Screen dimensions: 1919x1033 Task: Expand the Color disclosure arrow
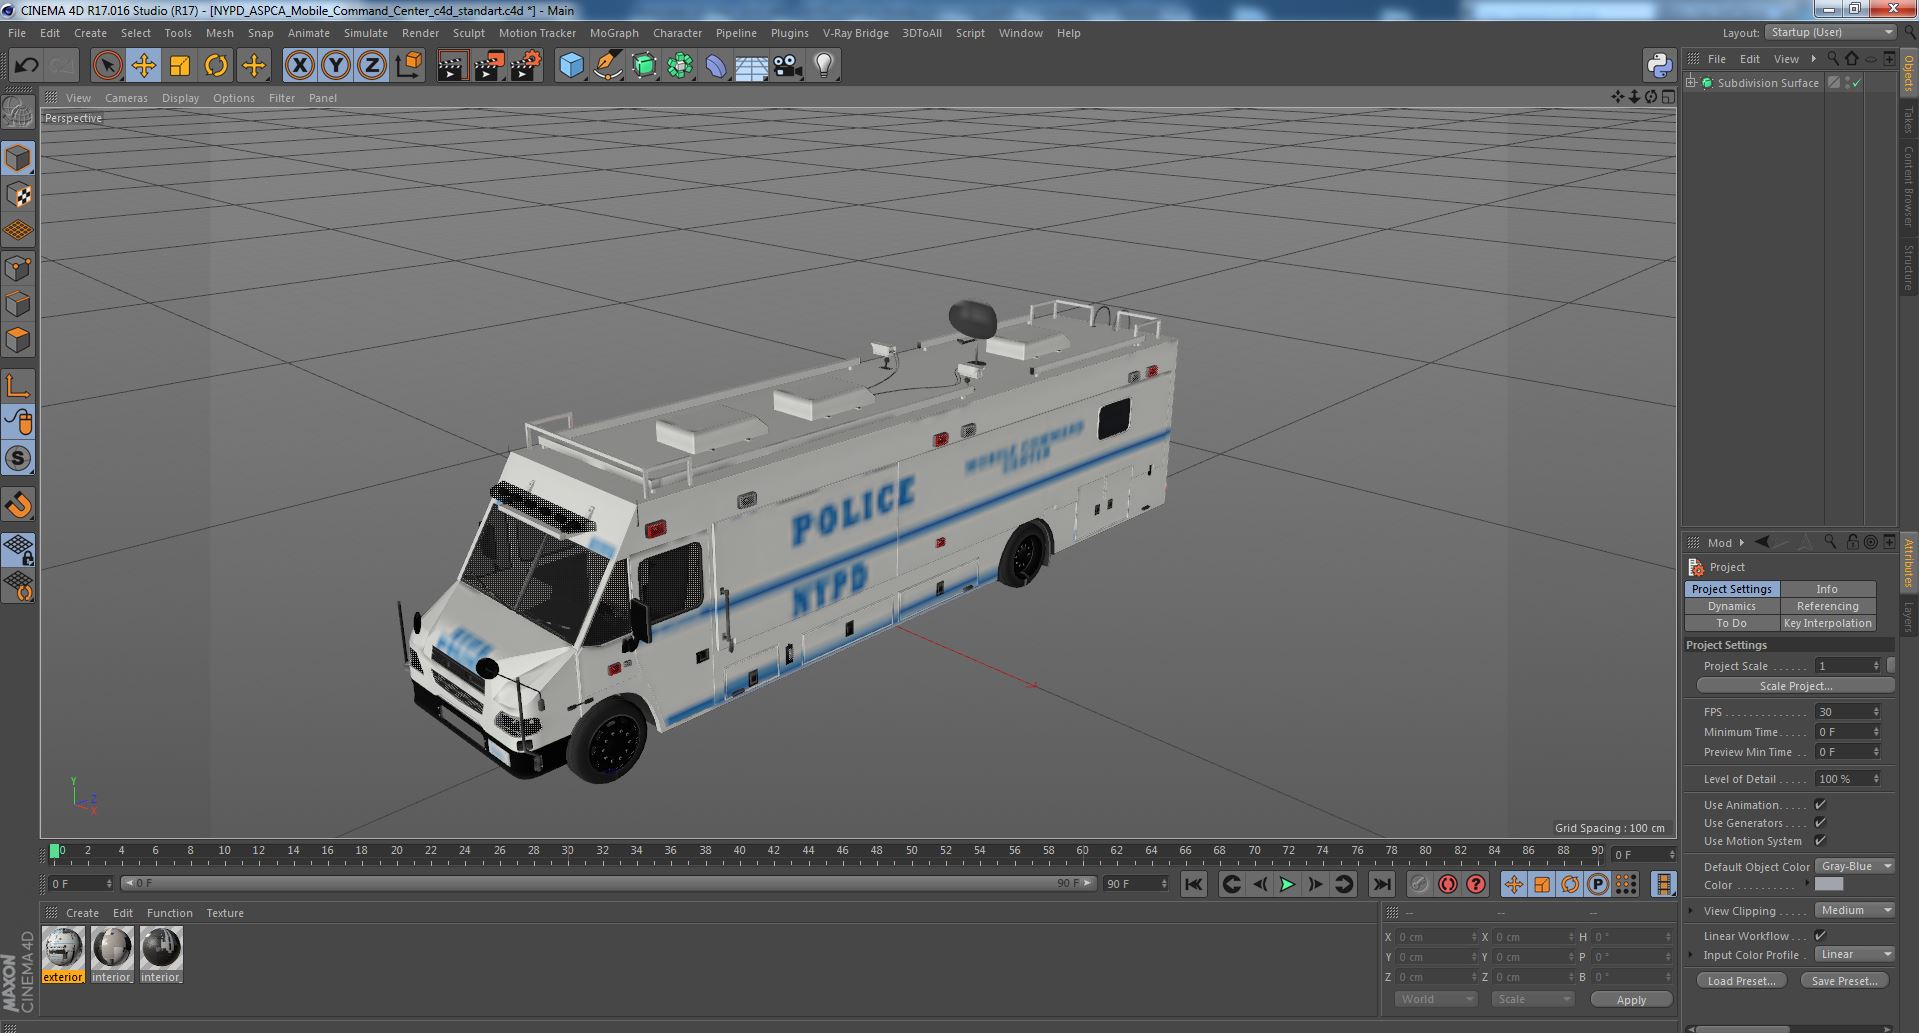click(x=1807, y=884)
